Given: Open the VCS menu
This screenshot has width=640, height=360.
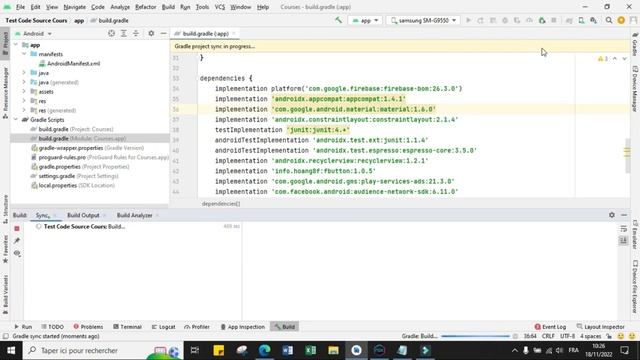Looking at the screenshot, I should (220, 7).
